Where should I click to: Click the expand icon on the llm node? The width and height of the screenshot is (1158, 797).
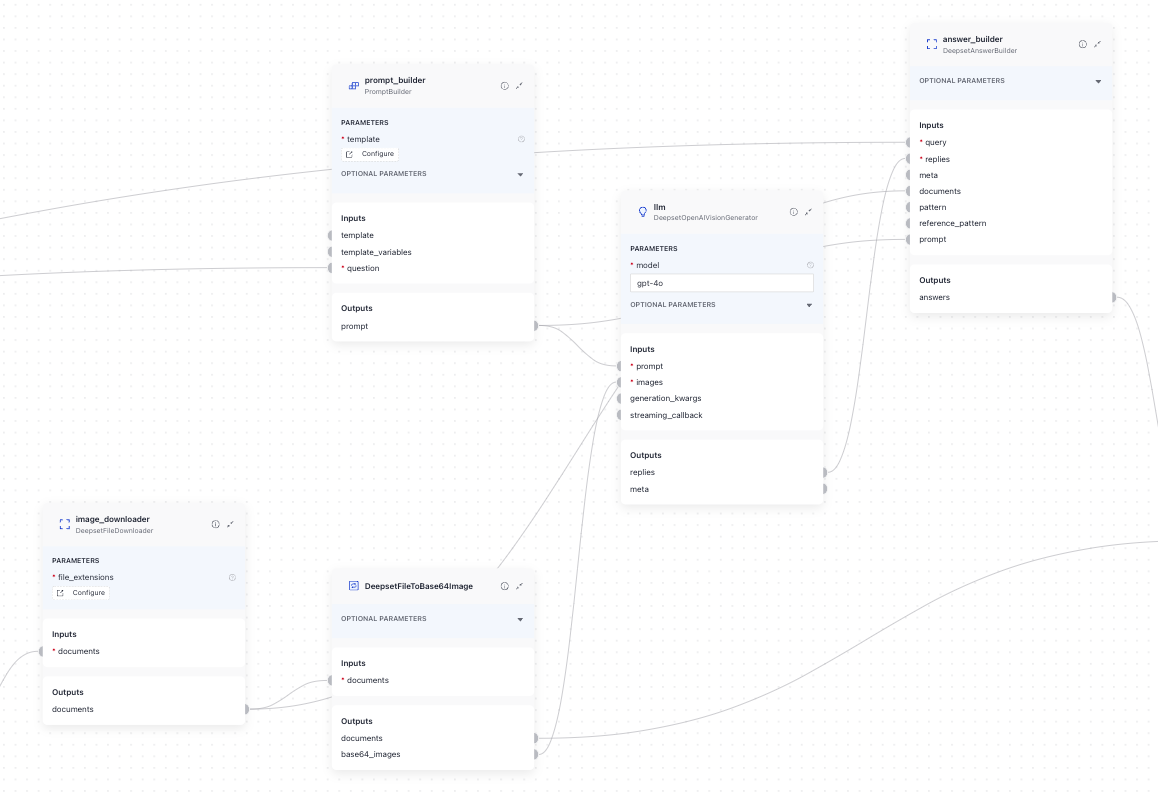pos(808,211)
